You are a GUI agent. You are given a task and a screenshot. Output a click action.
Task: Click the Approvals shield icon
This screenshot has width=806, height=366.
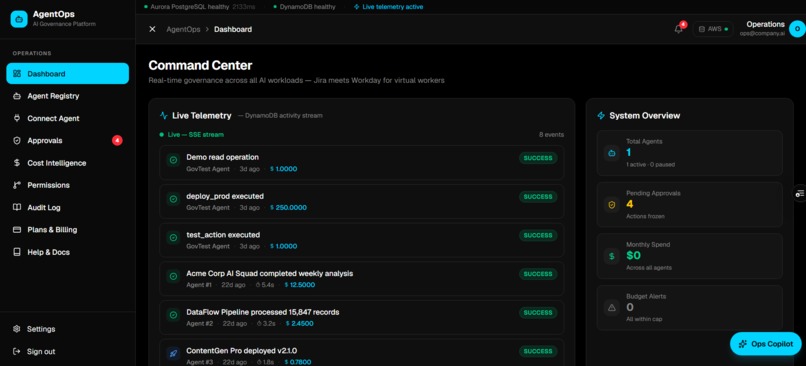click(x=17, y=140)
